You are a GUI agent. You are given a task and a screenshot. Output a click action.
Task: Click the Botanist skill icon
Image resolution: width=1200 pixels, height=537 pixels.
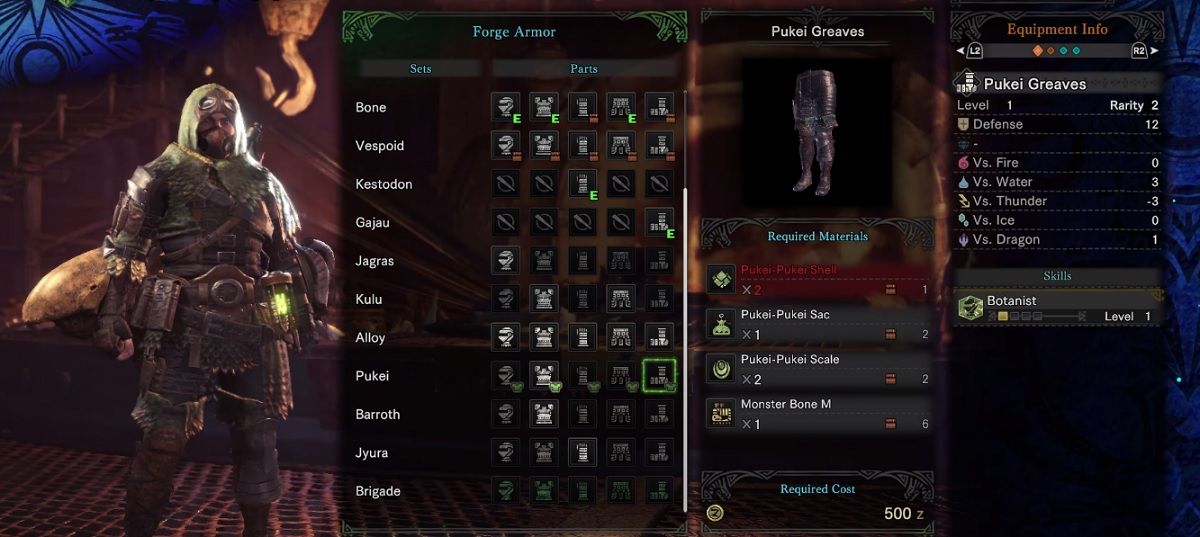coord(971,308)
